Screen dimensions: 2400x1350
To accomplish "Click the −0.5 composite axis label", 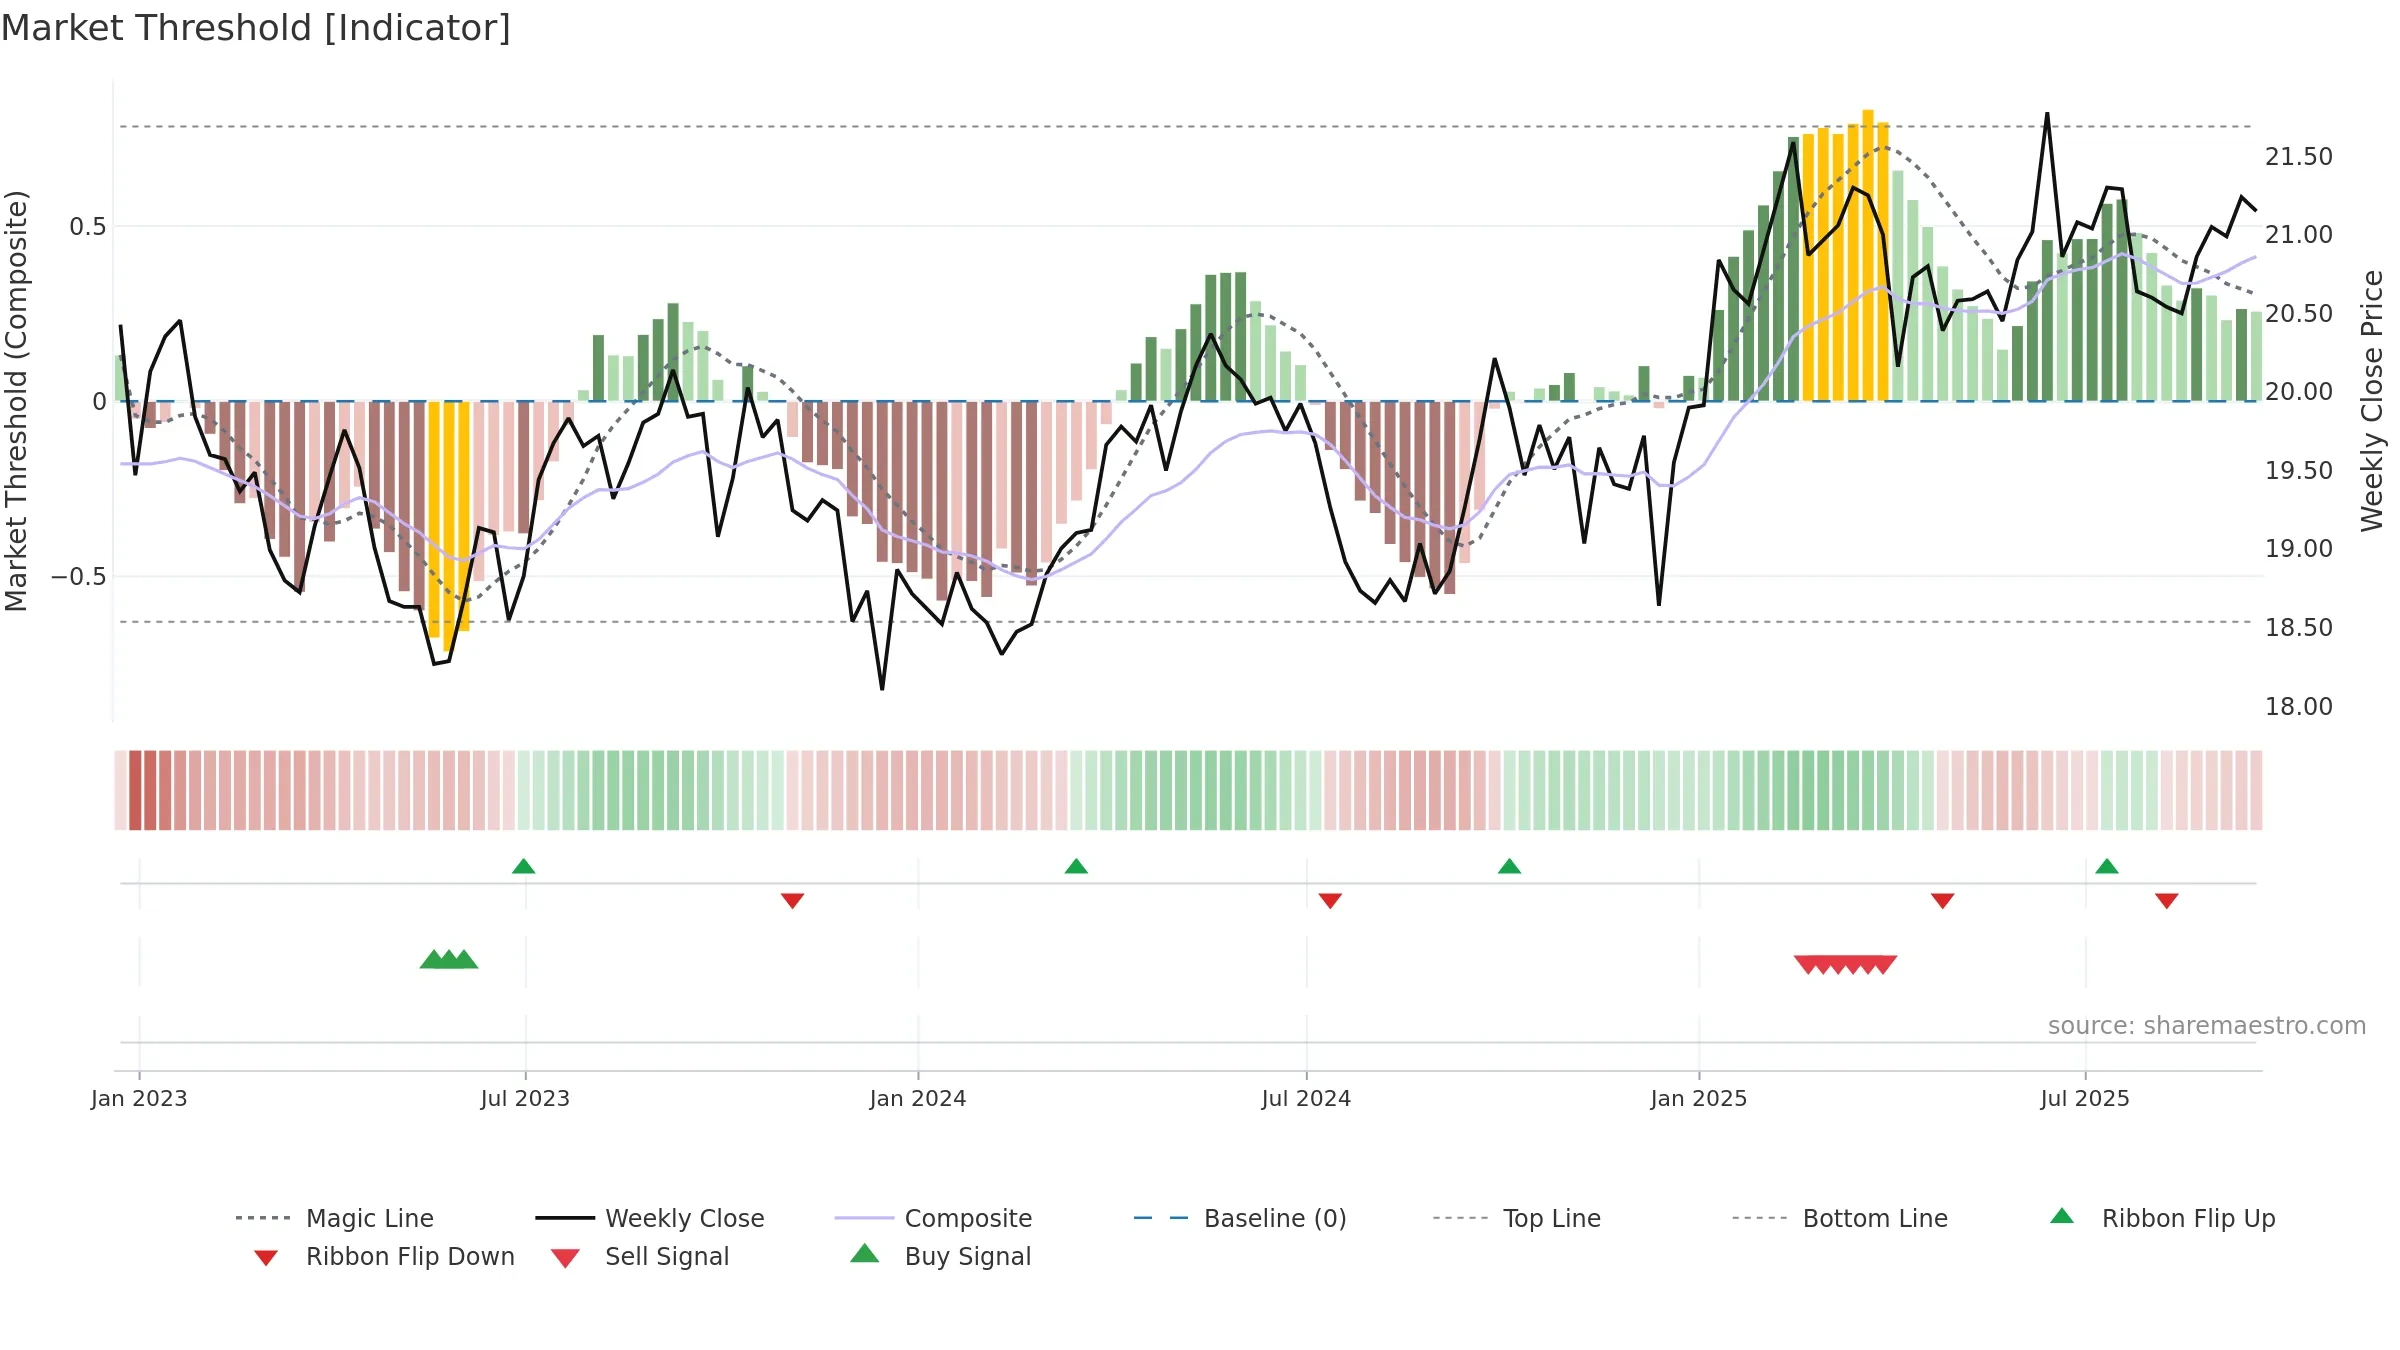I will pyautogui.click(x=79, y=577).
